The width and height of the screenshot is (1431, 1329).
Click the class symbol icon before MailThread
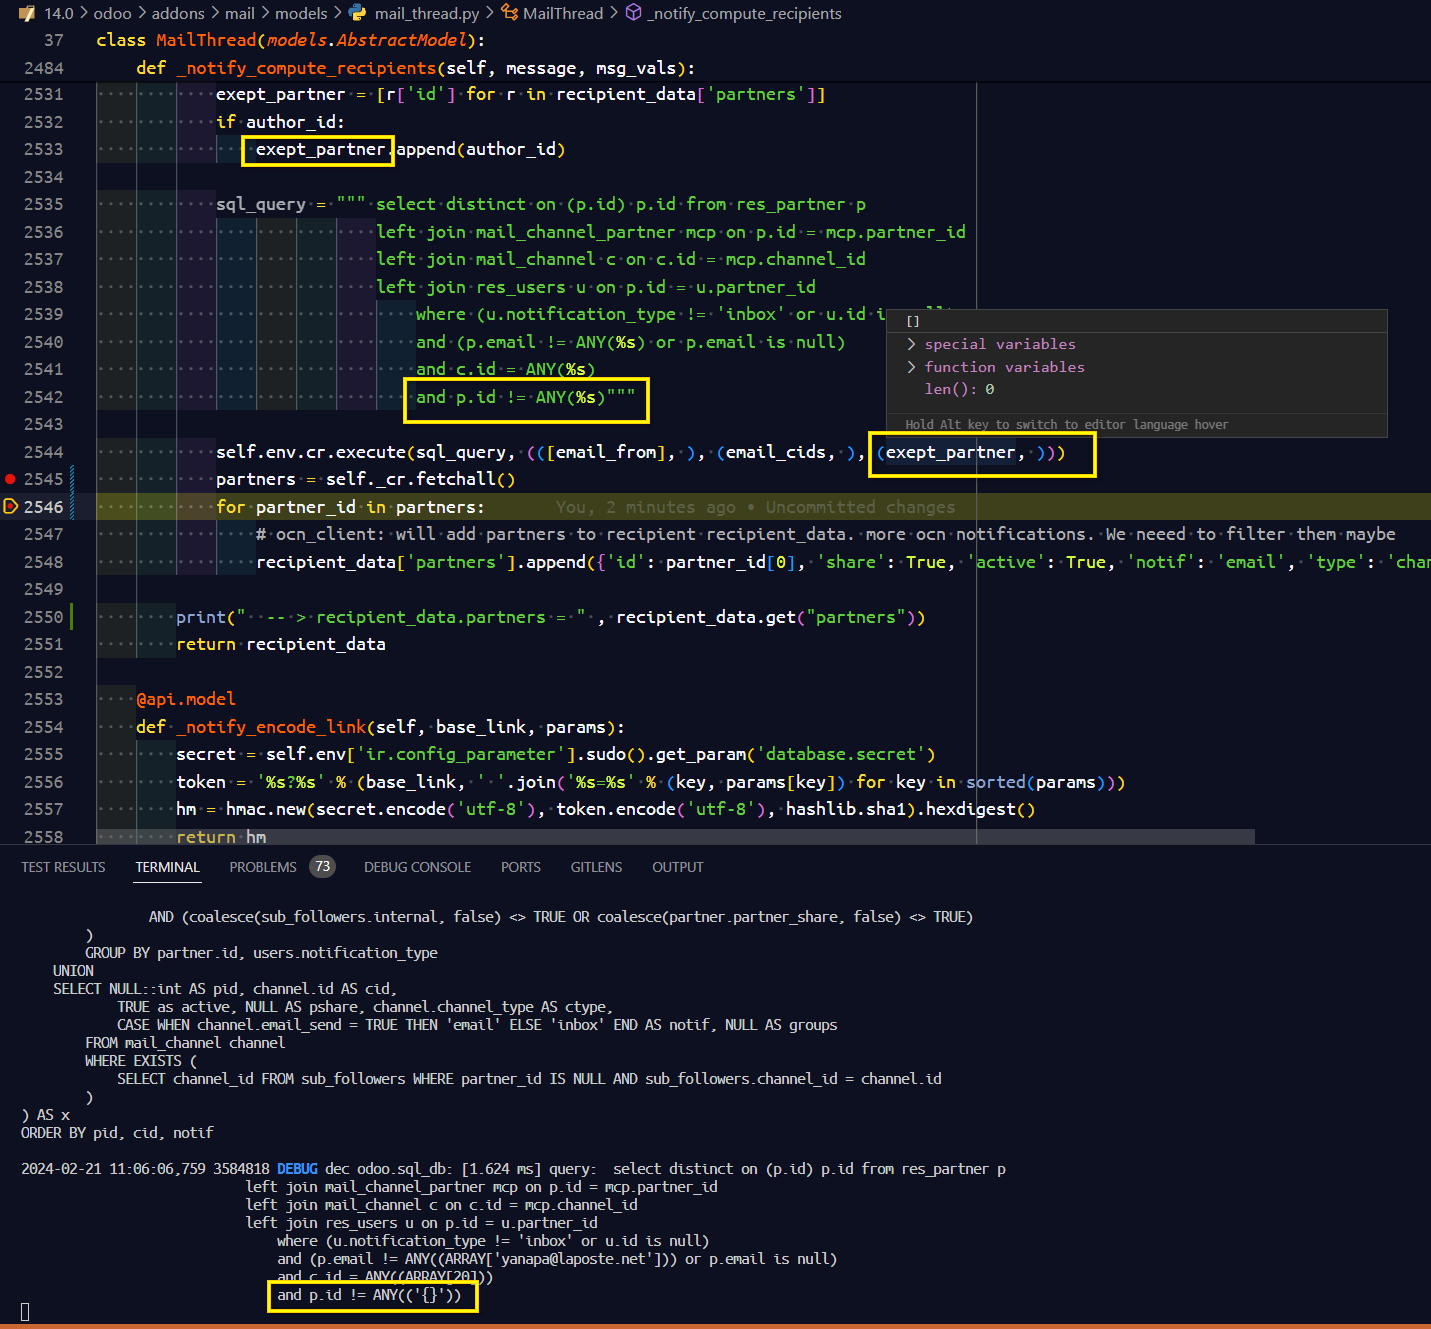click(x=509, y=13)
